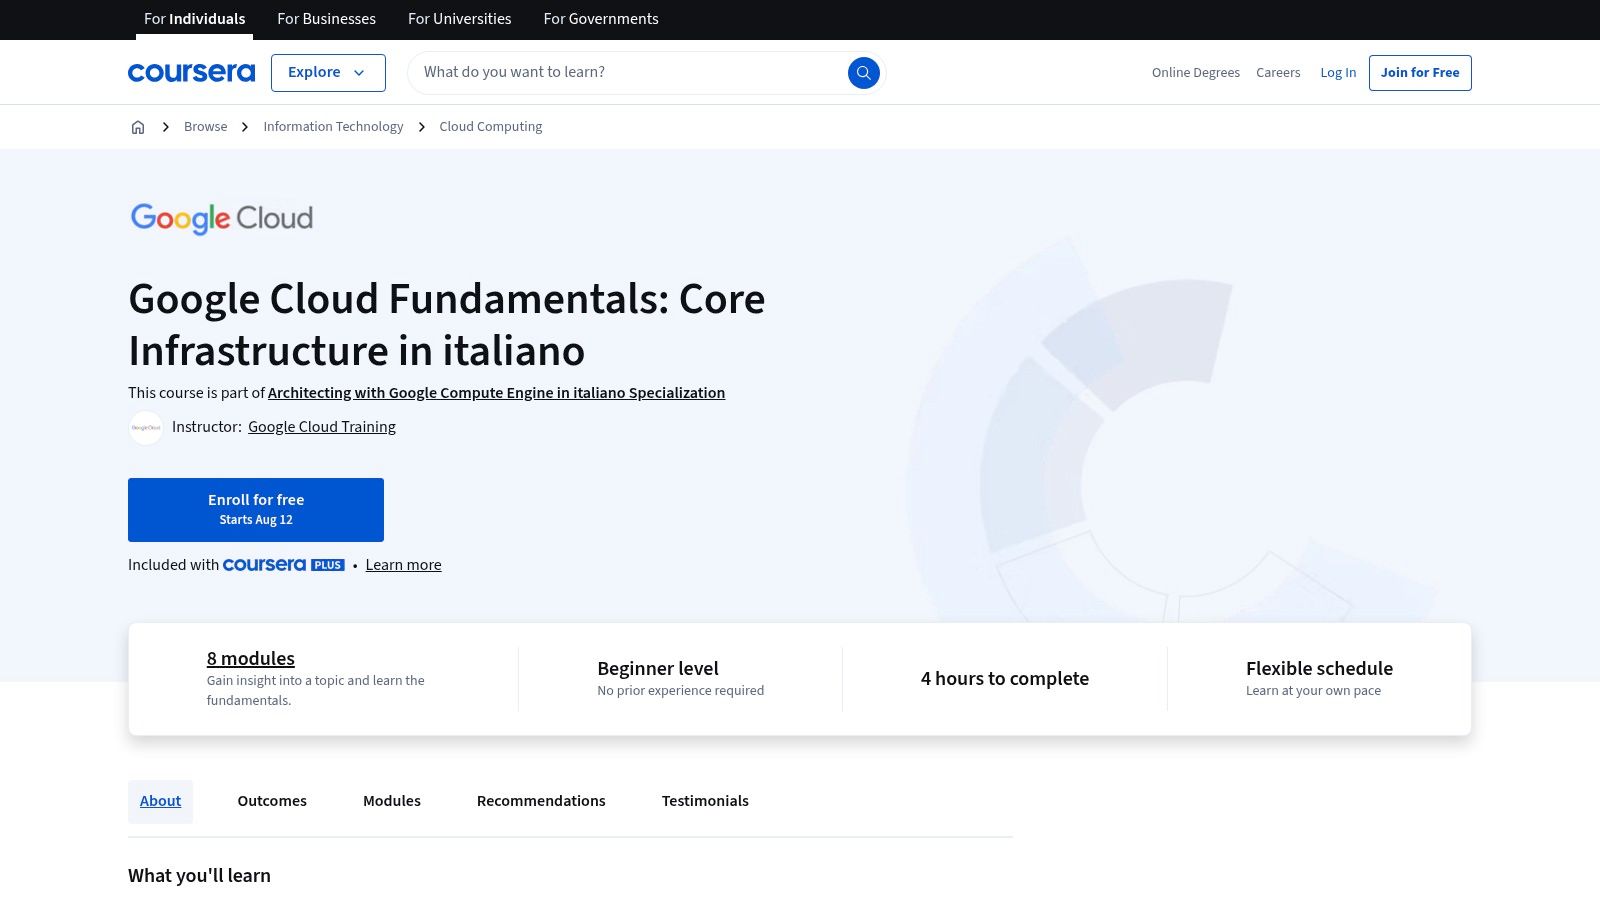Open the Careers link

(1278, 73)
